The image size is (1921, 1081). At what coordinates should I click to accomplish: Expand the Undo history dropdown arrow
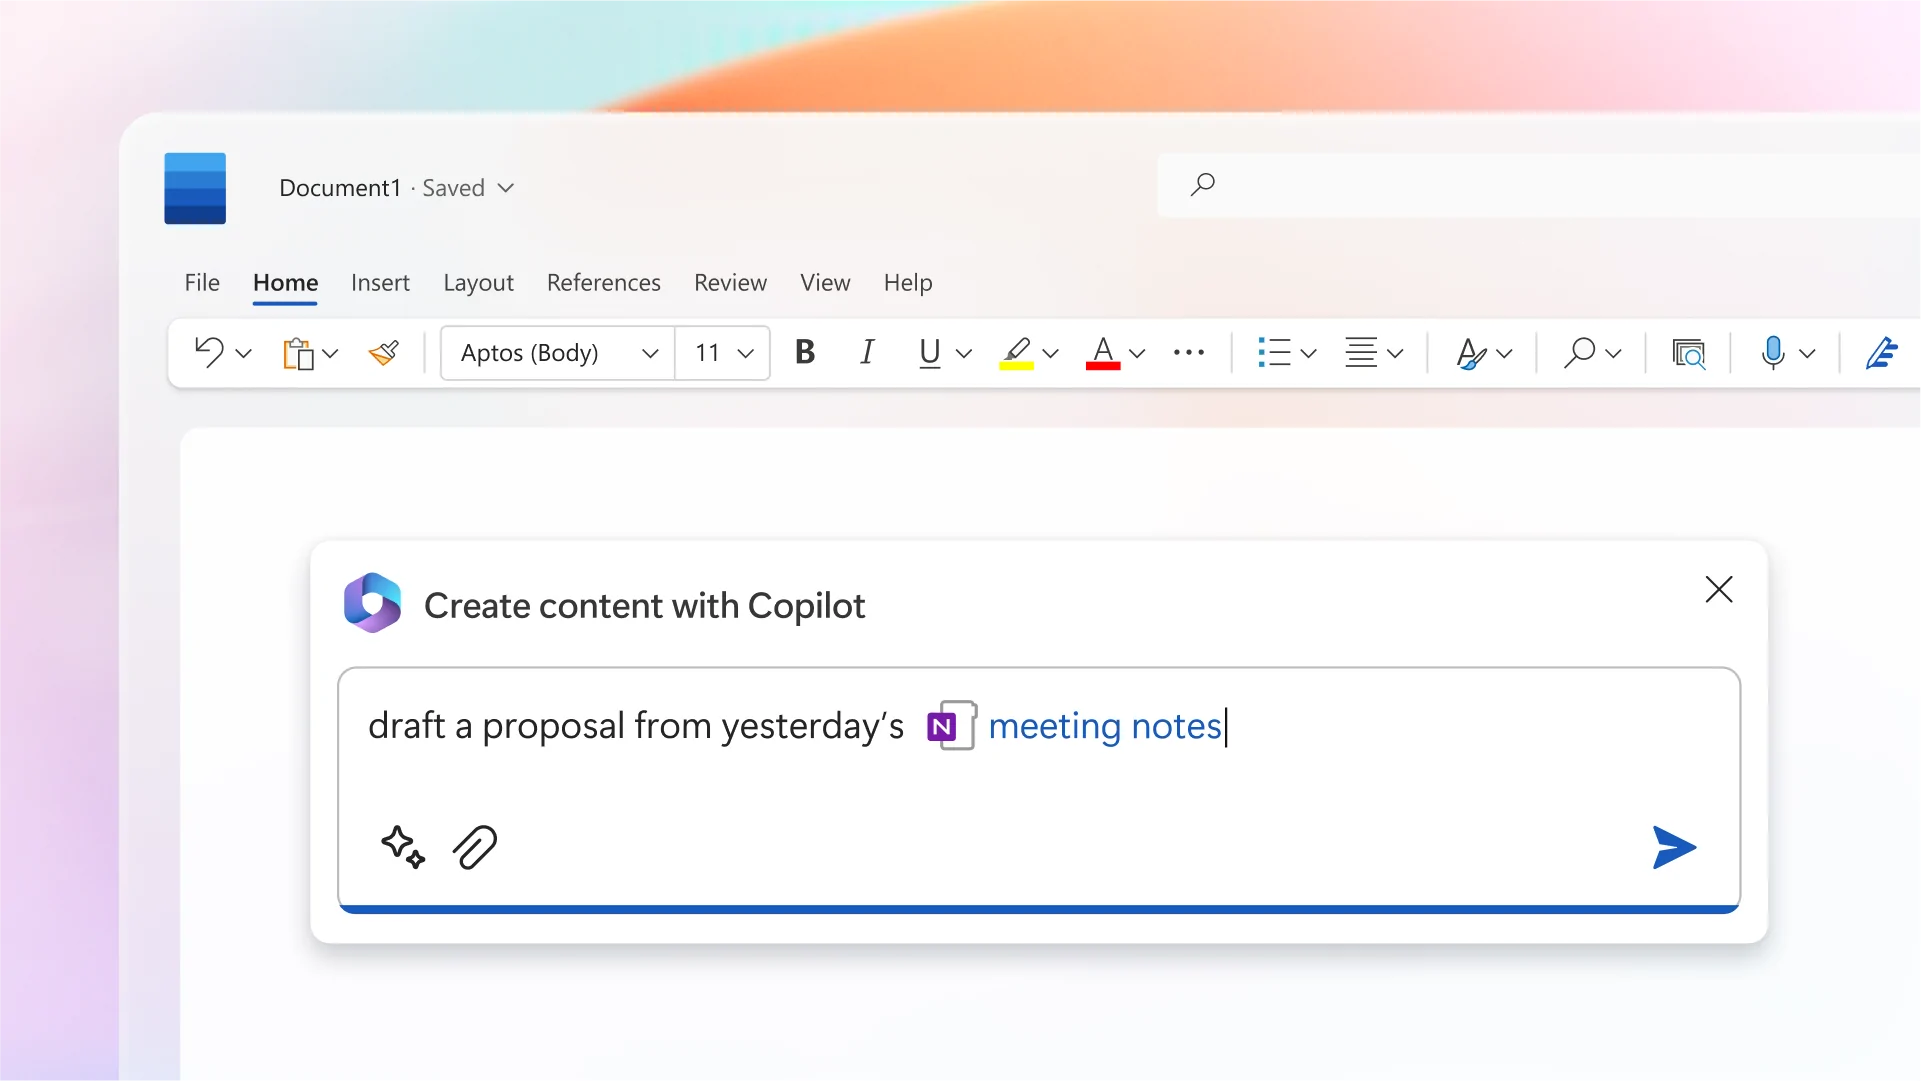click(x=243, y=353)
